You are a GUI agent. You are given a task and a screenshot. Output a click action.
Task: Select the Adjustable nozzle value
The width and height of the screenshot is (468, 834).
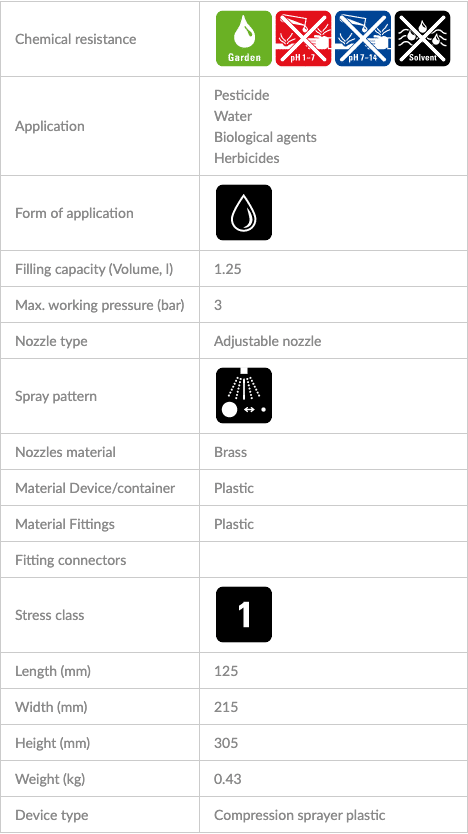(268, 341)
